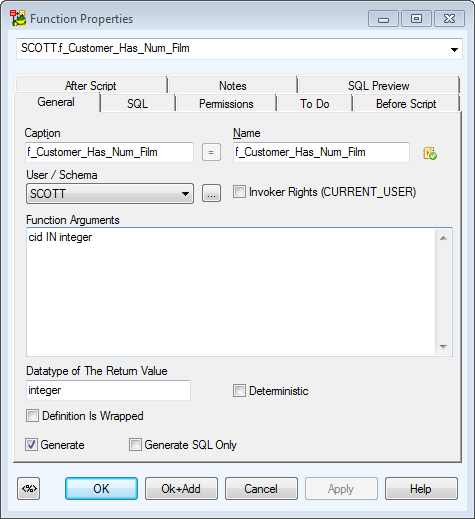Image resolution: width=475 pixels, height=519 pixels.
Task: Open the SQL tab
Action: tap(137, 104)
